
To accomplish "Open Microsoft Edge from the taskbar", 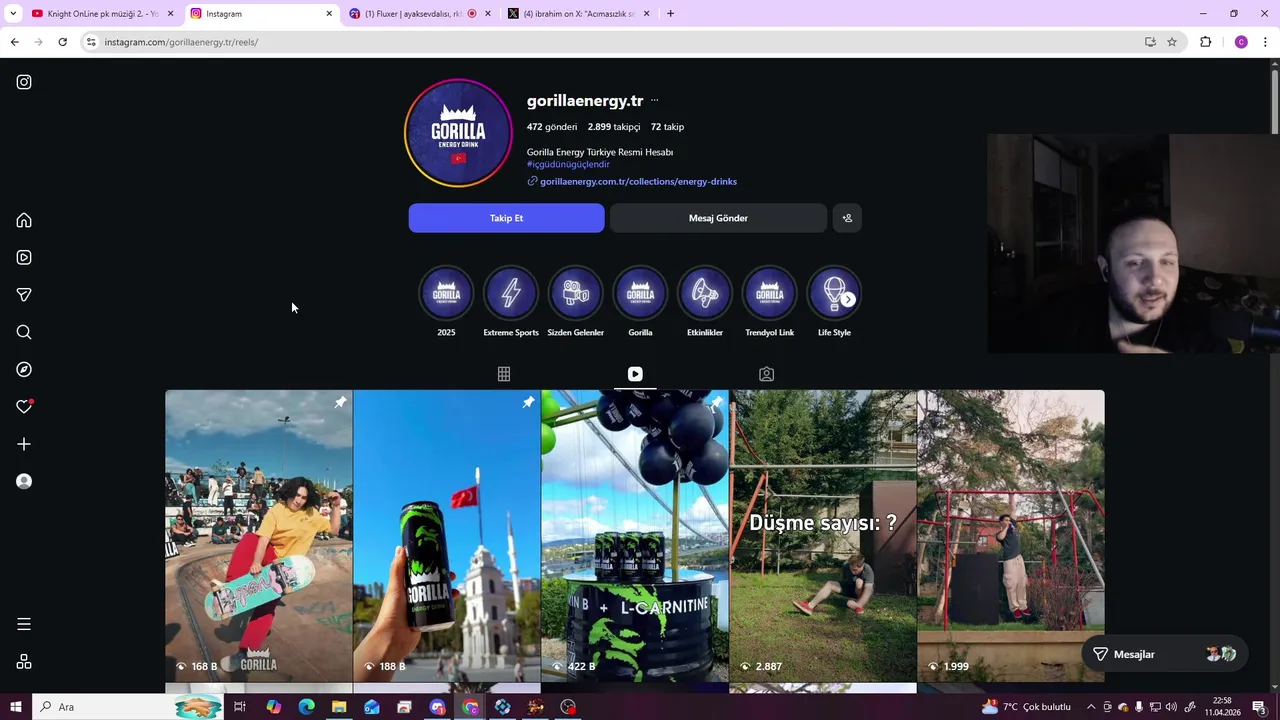I will click(306, 707).
